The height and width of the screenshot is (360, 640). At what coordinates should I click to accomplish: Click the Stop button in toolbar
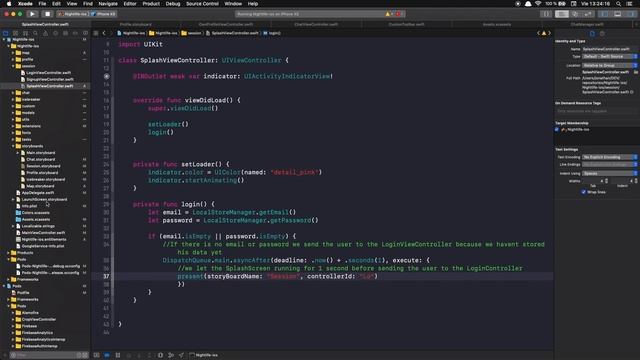tap(47, 14)
